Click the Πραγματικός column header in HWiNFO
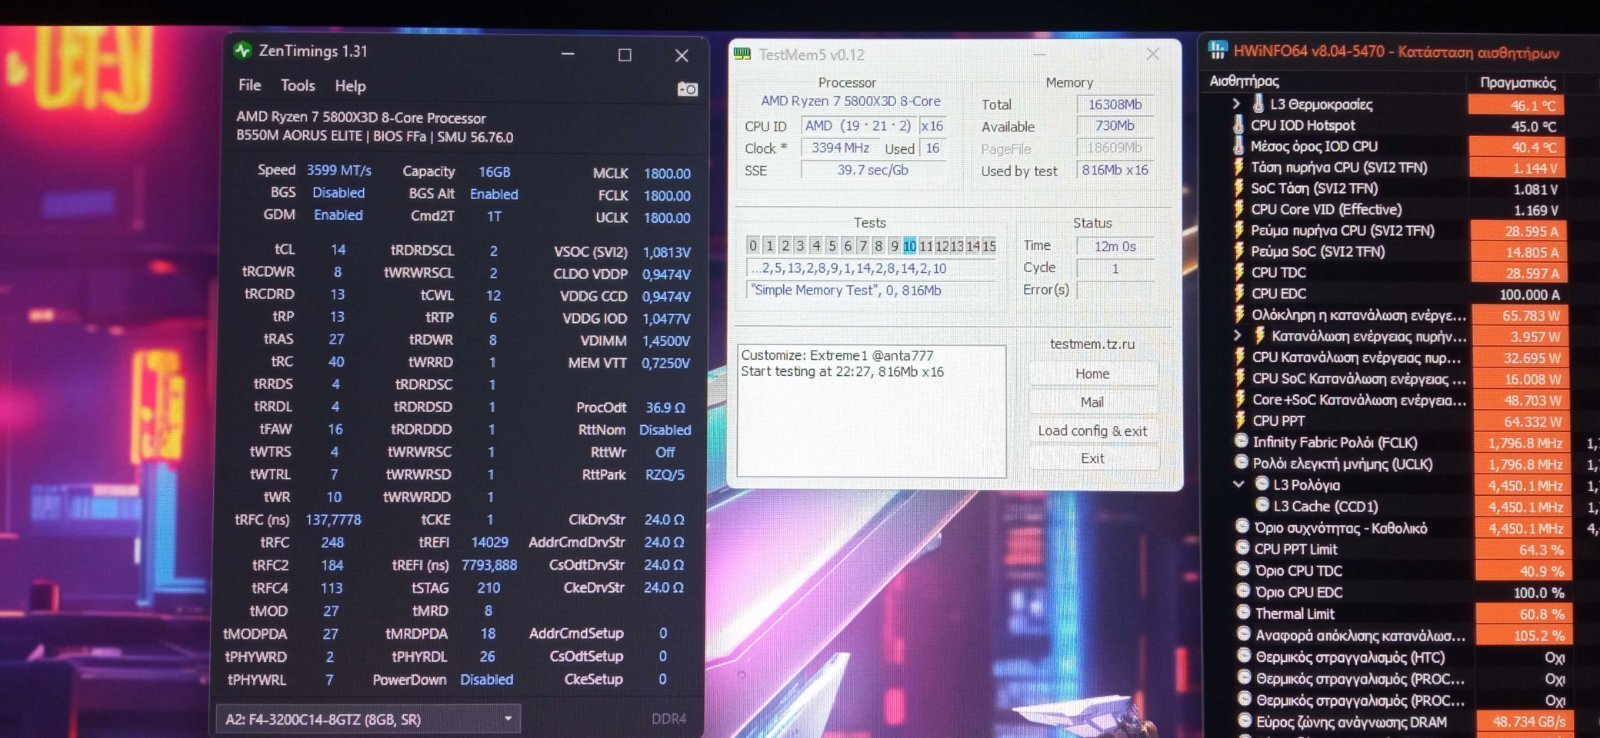The image size is (1600, 738). point(1518,83)
